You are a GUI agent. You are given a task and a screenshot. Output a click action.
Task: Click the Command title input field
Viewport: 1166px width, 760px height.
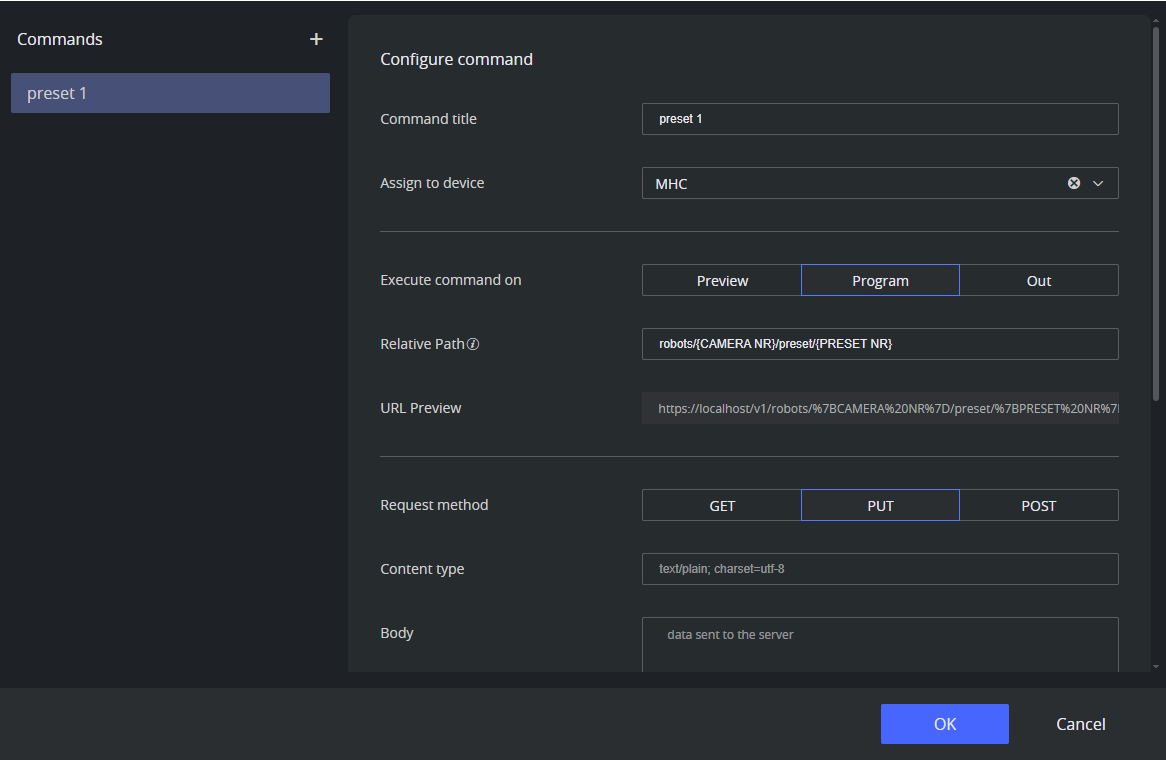tap(880, 119)
